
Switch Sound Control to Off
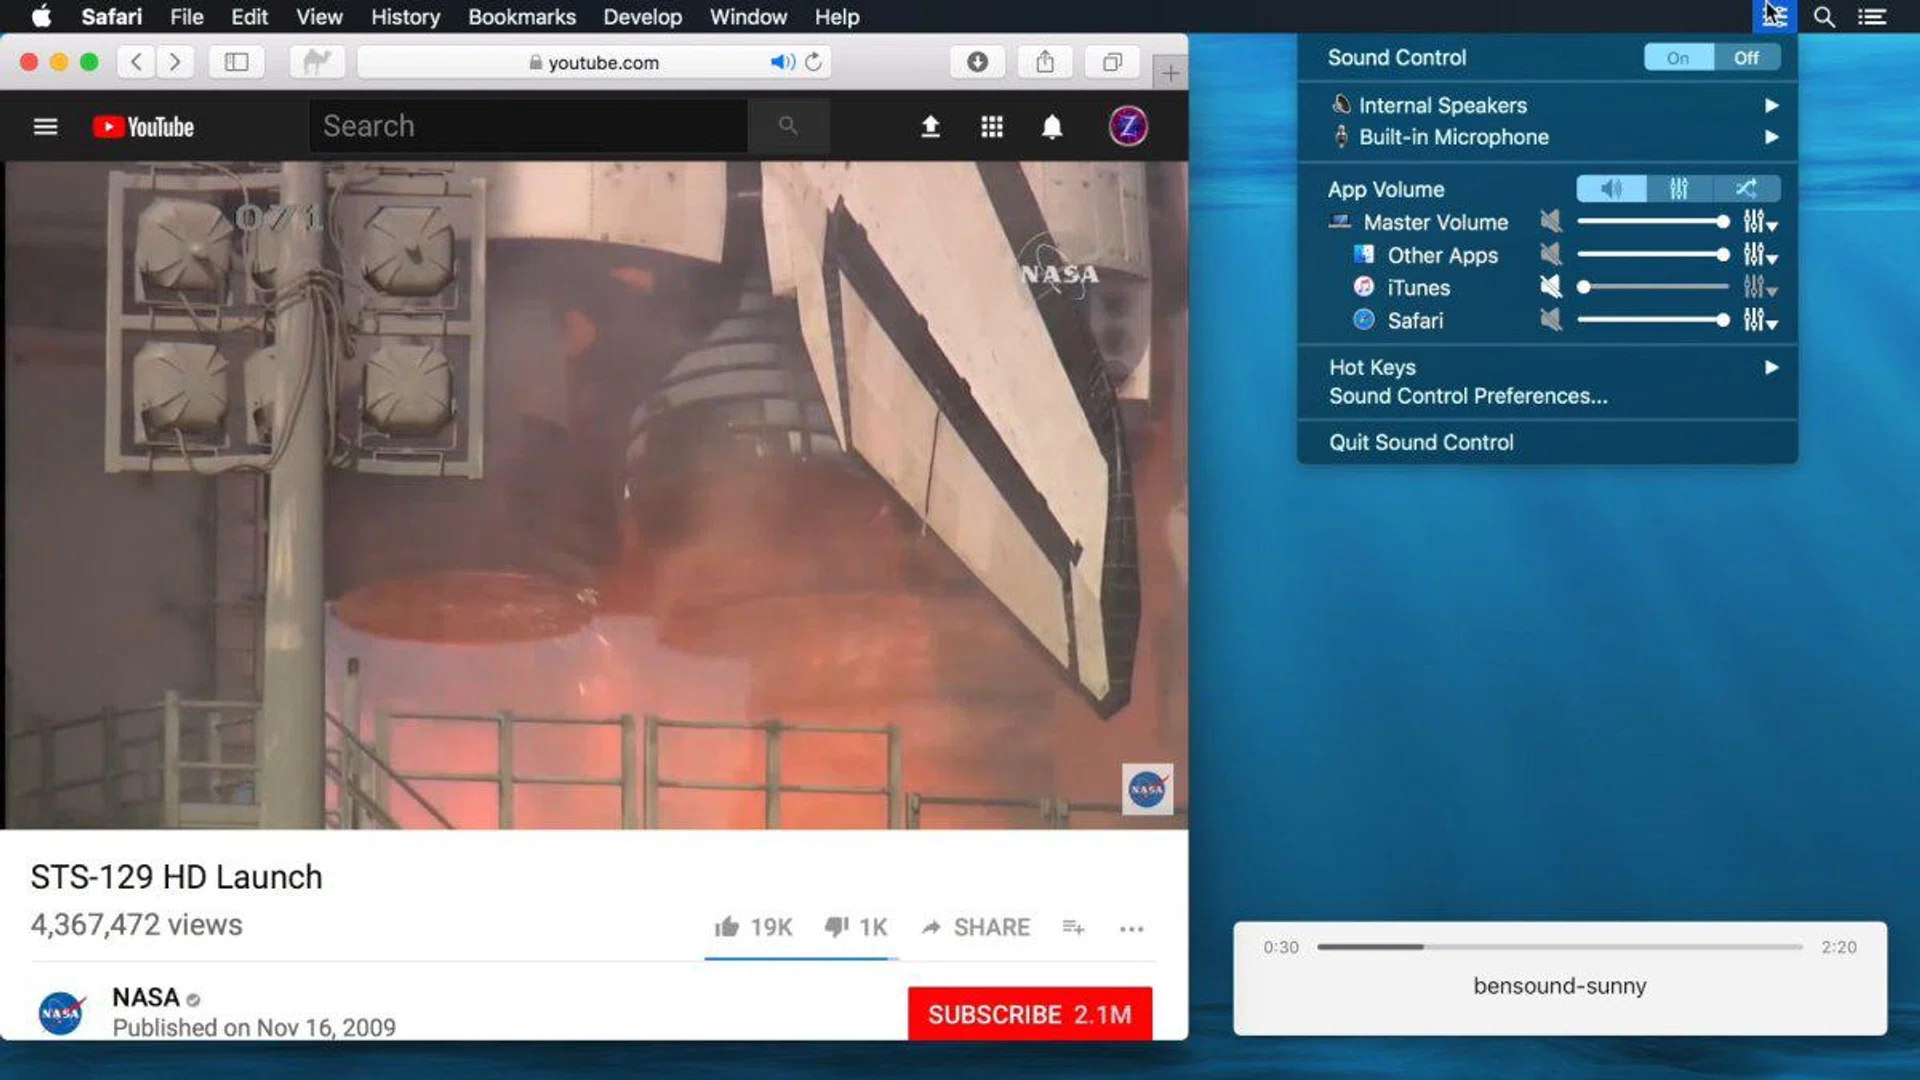coord(1746,58)
